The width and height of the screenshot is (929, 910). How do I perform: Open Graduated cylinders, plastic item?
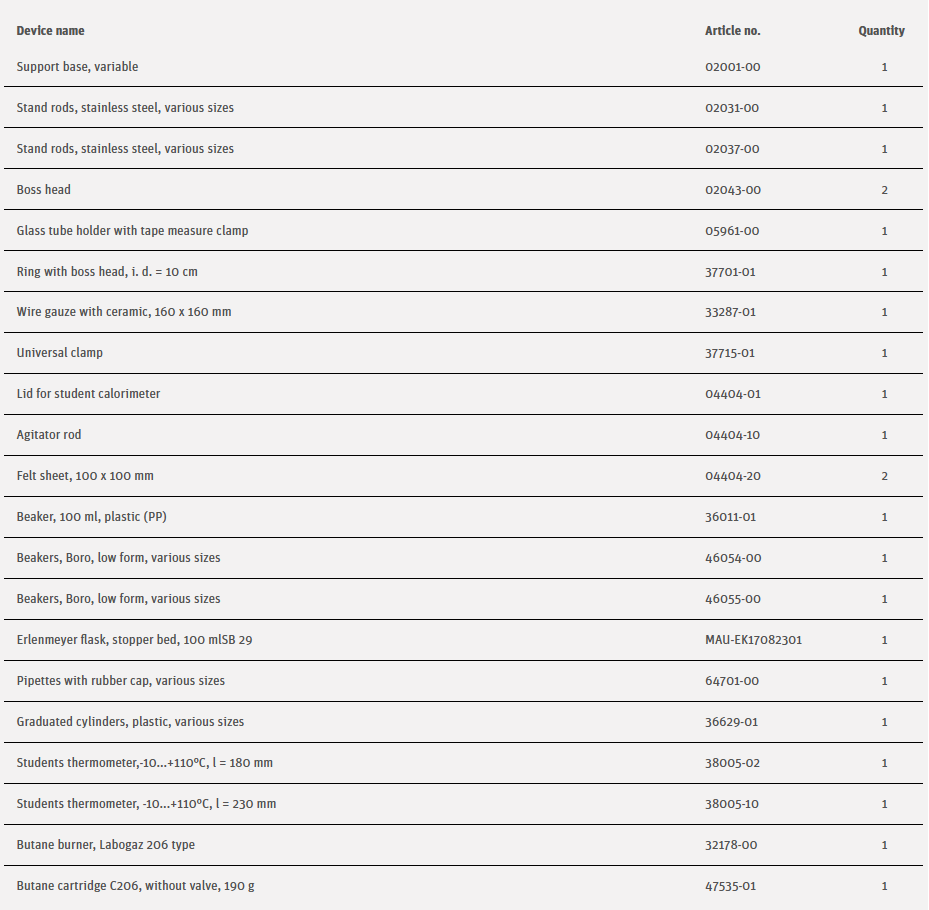(130, 722)
